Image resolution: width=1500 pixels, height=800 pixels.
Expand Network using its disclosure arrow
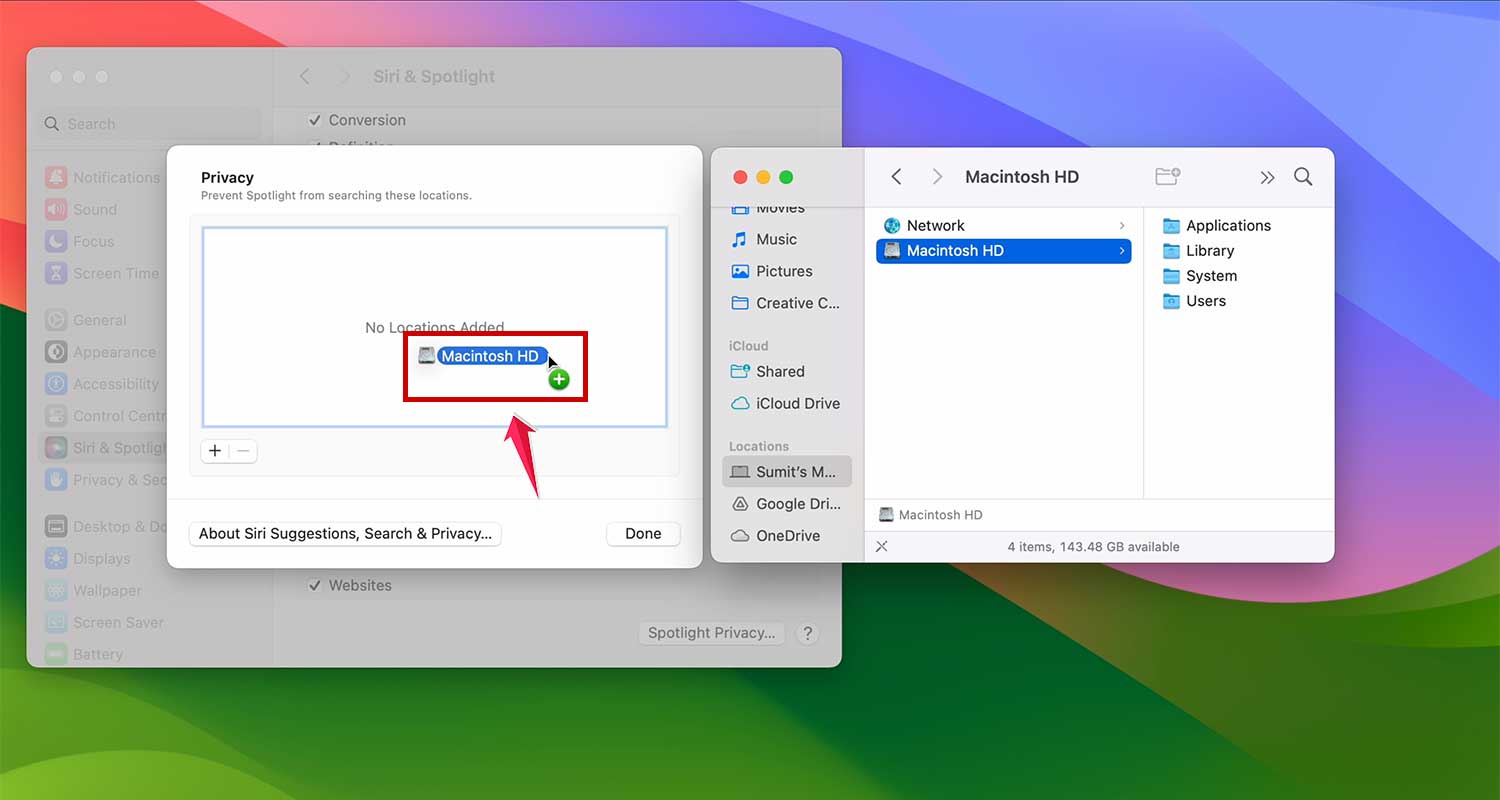[1122, 225]
